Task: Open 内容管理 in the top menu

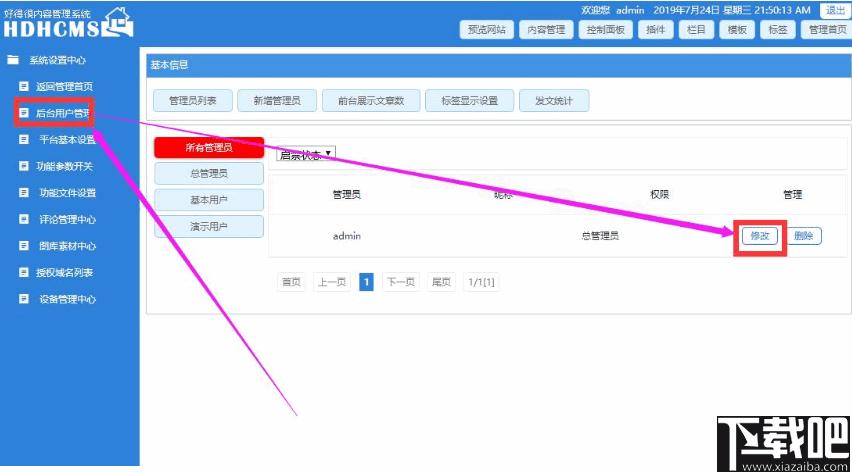Action: (546, 30)
